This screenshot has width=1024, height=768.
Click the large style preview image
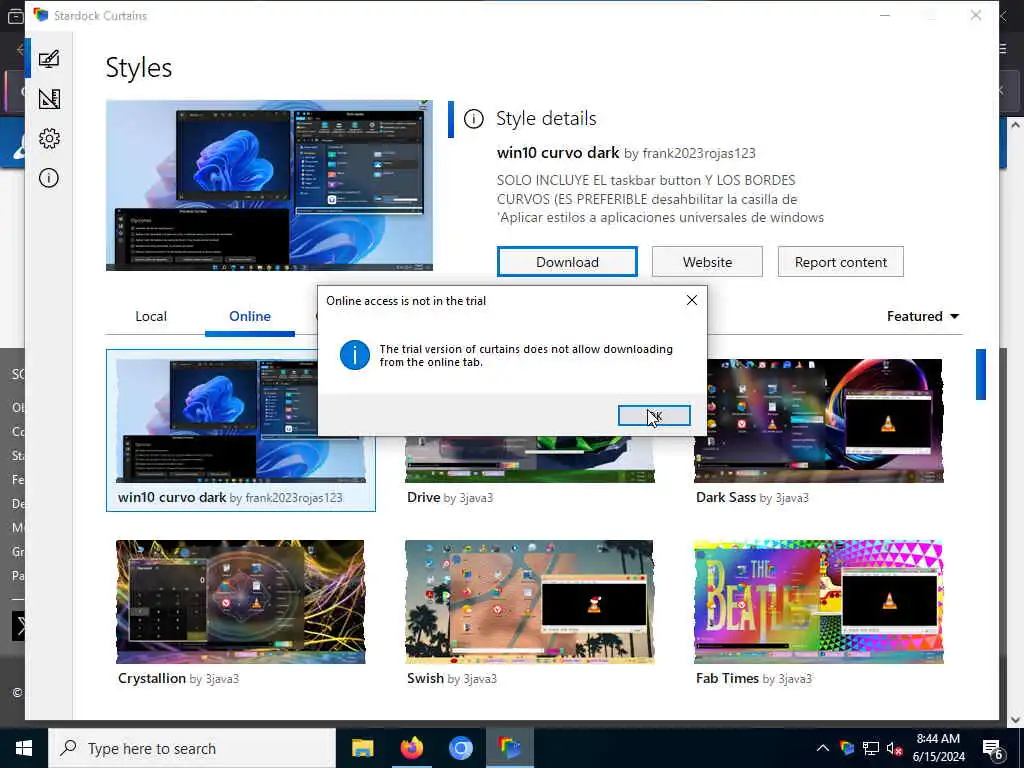269,185
